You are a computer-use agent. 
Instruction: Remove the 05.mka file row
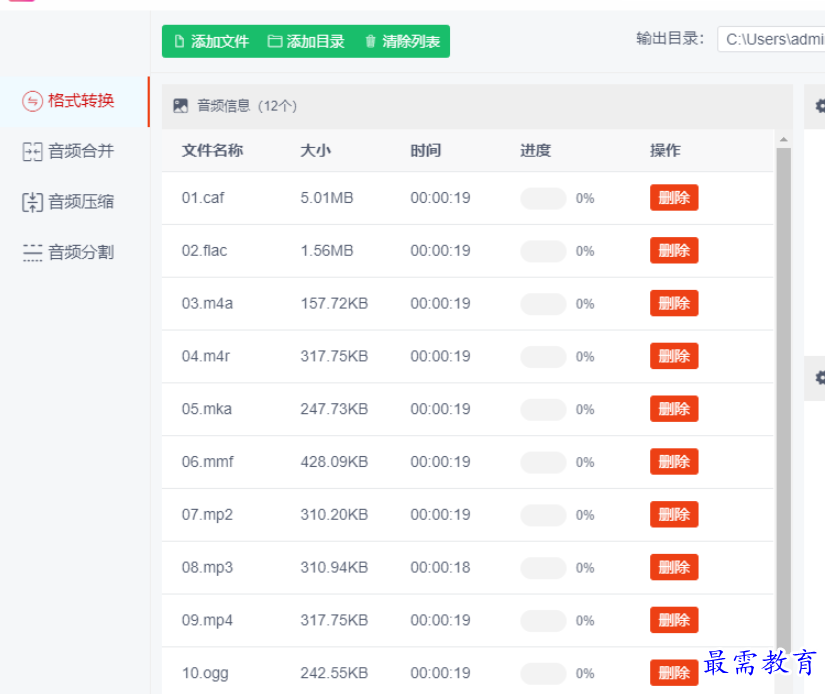tap(673, 409)
